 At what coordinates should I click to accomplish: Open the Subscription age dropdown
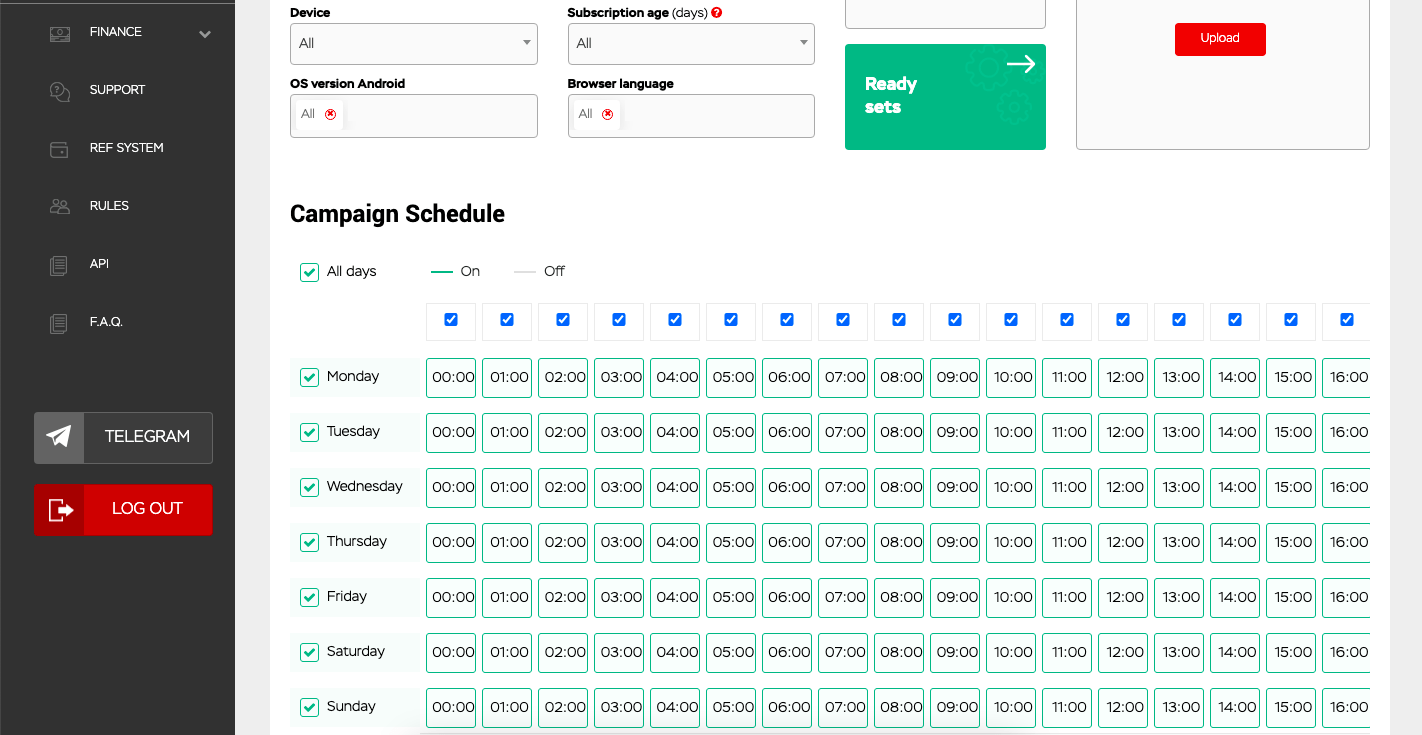point(690,44)
